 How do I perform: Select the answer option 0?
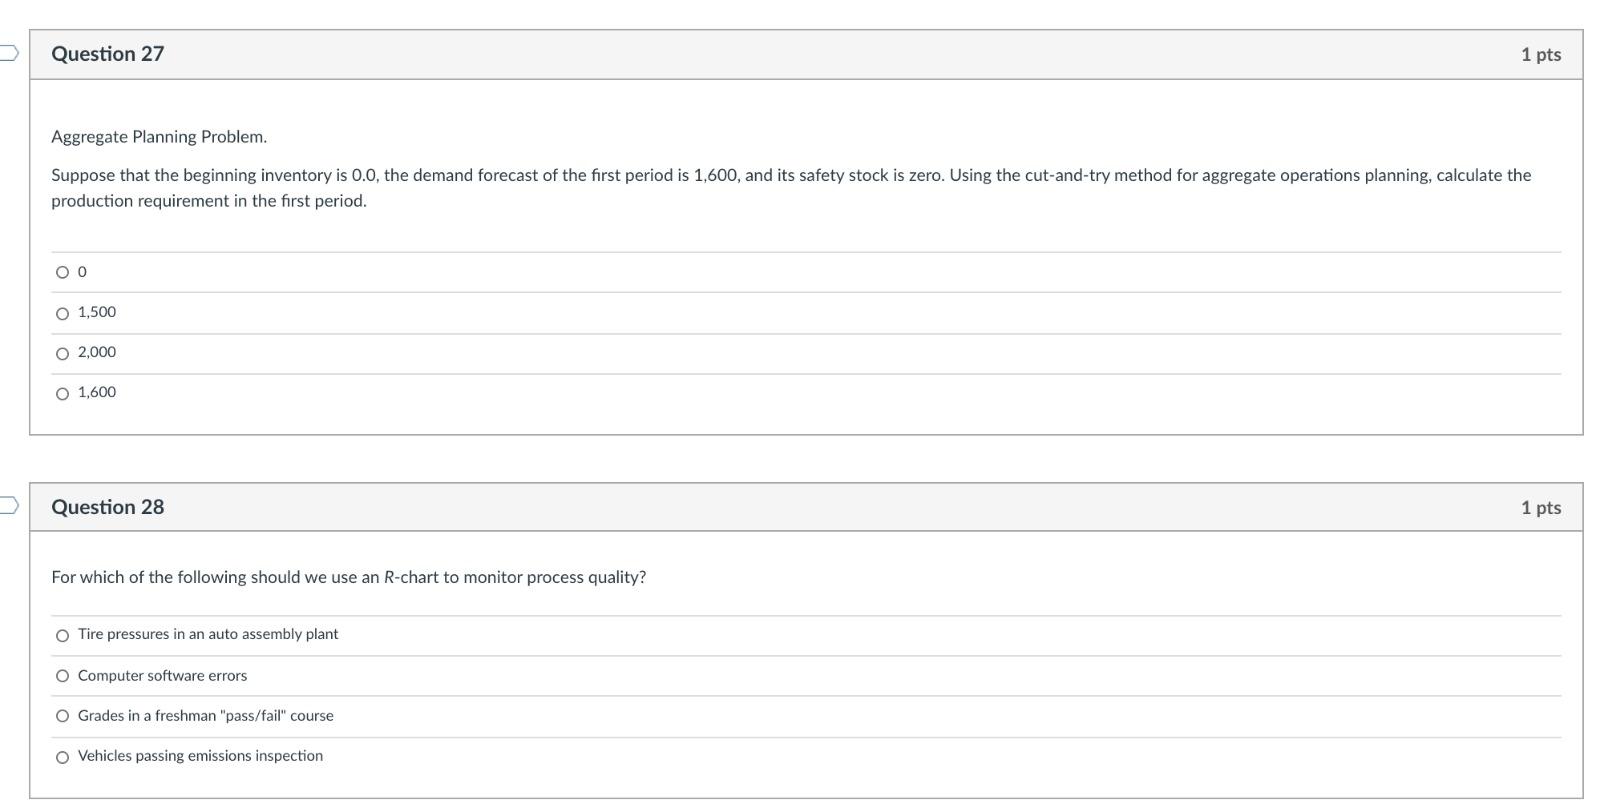point(63,271)
